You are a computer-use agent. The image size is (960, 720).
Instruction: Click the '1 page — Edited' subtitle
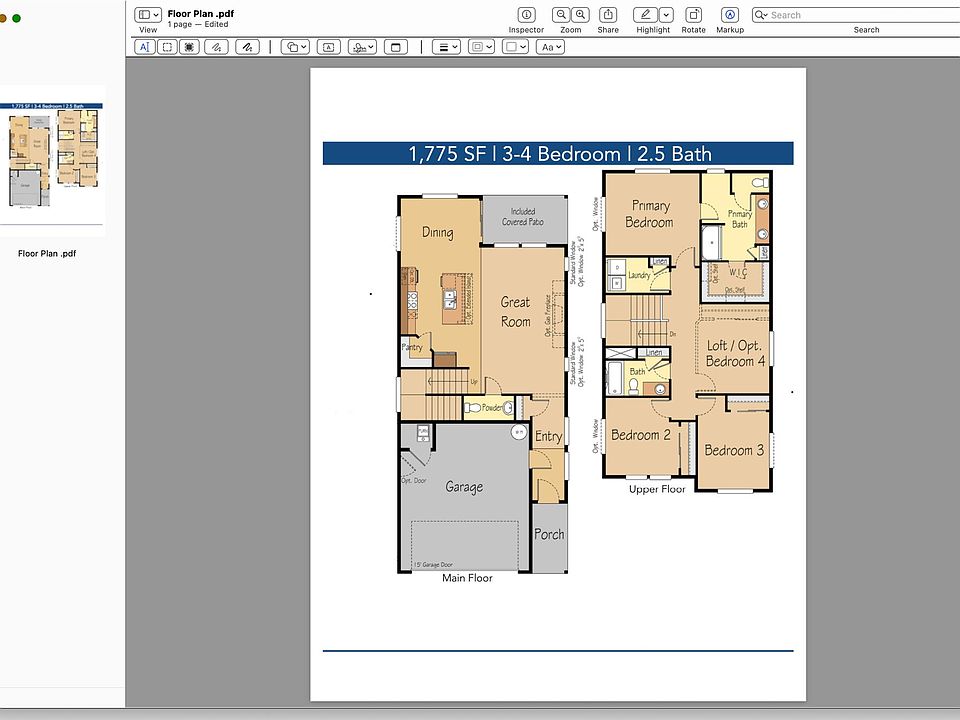[x=198, y=24]
